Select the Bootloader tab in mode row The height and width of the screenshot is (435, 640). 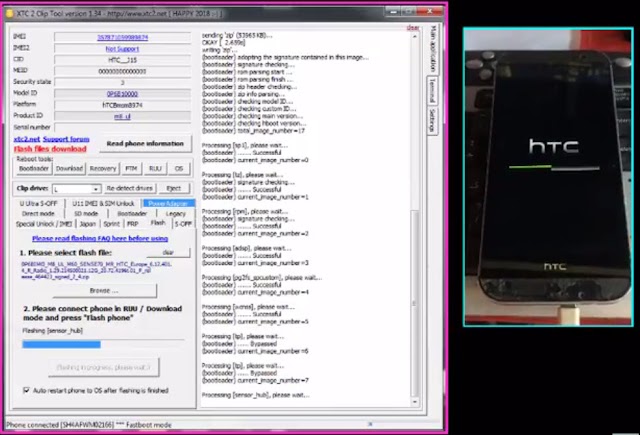[x=132, y=213]
